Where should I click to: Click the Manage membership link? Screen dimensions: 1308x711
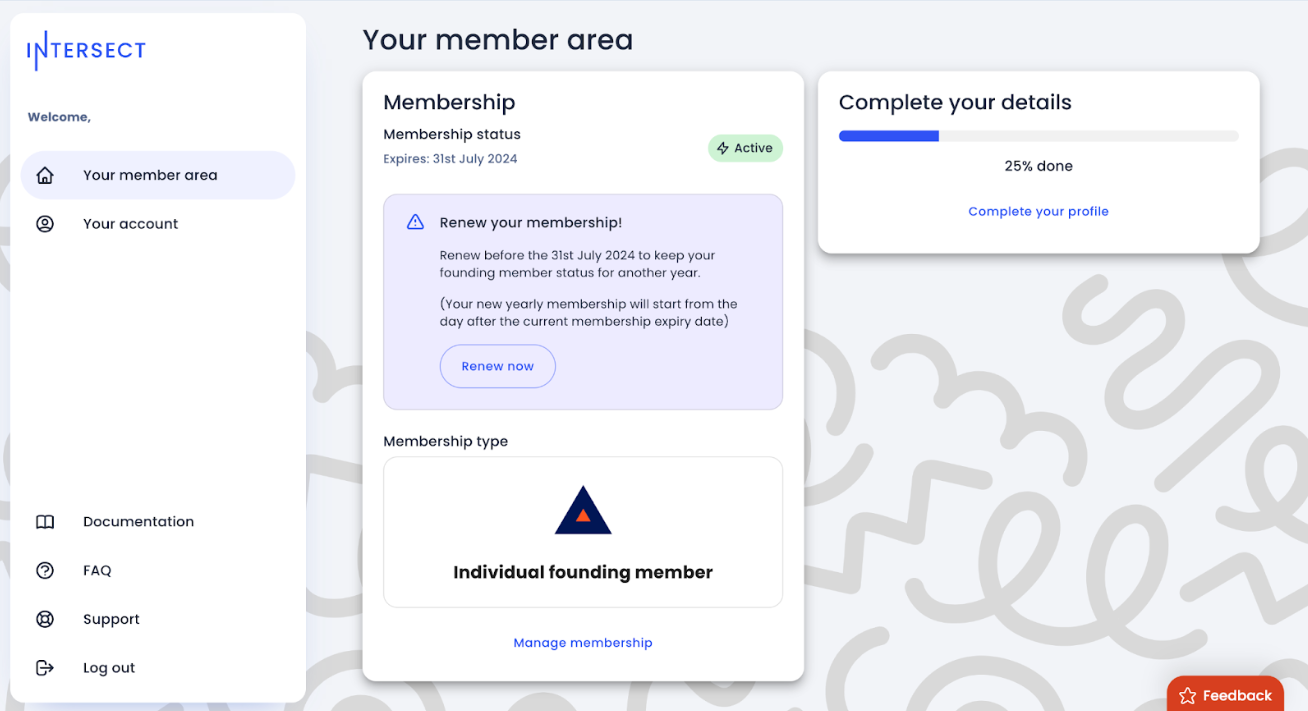point(583,643)
